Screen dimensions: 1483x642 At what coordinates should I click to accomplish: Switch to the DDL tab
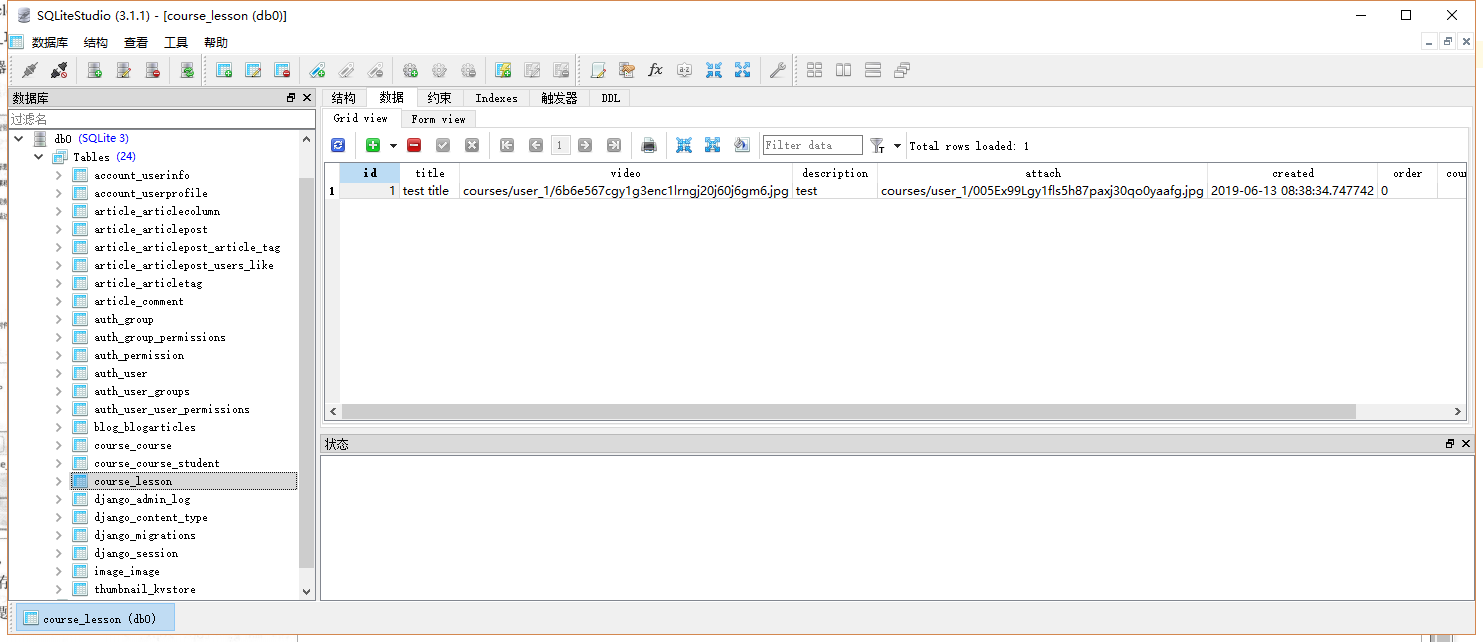(610, 98)
